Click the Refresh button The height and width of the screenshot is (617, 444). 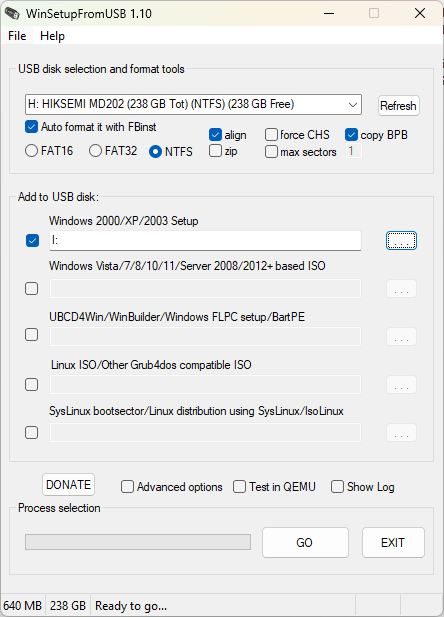(398, 105)
